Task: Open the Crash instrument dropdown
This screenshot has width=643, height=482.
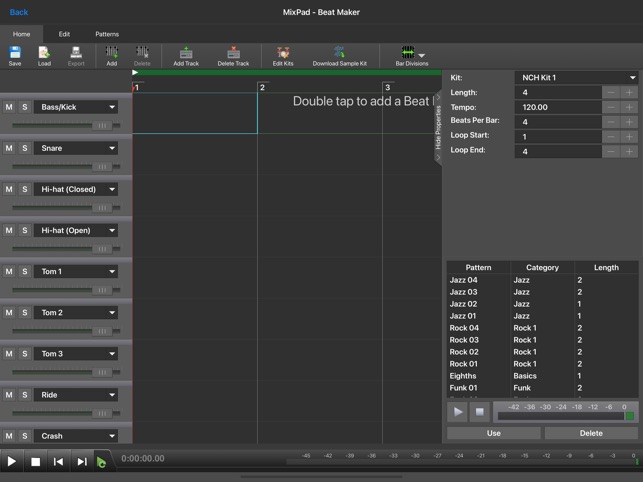Action: (76, 436)
